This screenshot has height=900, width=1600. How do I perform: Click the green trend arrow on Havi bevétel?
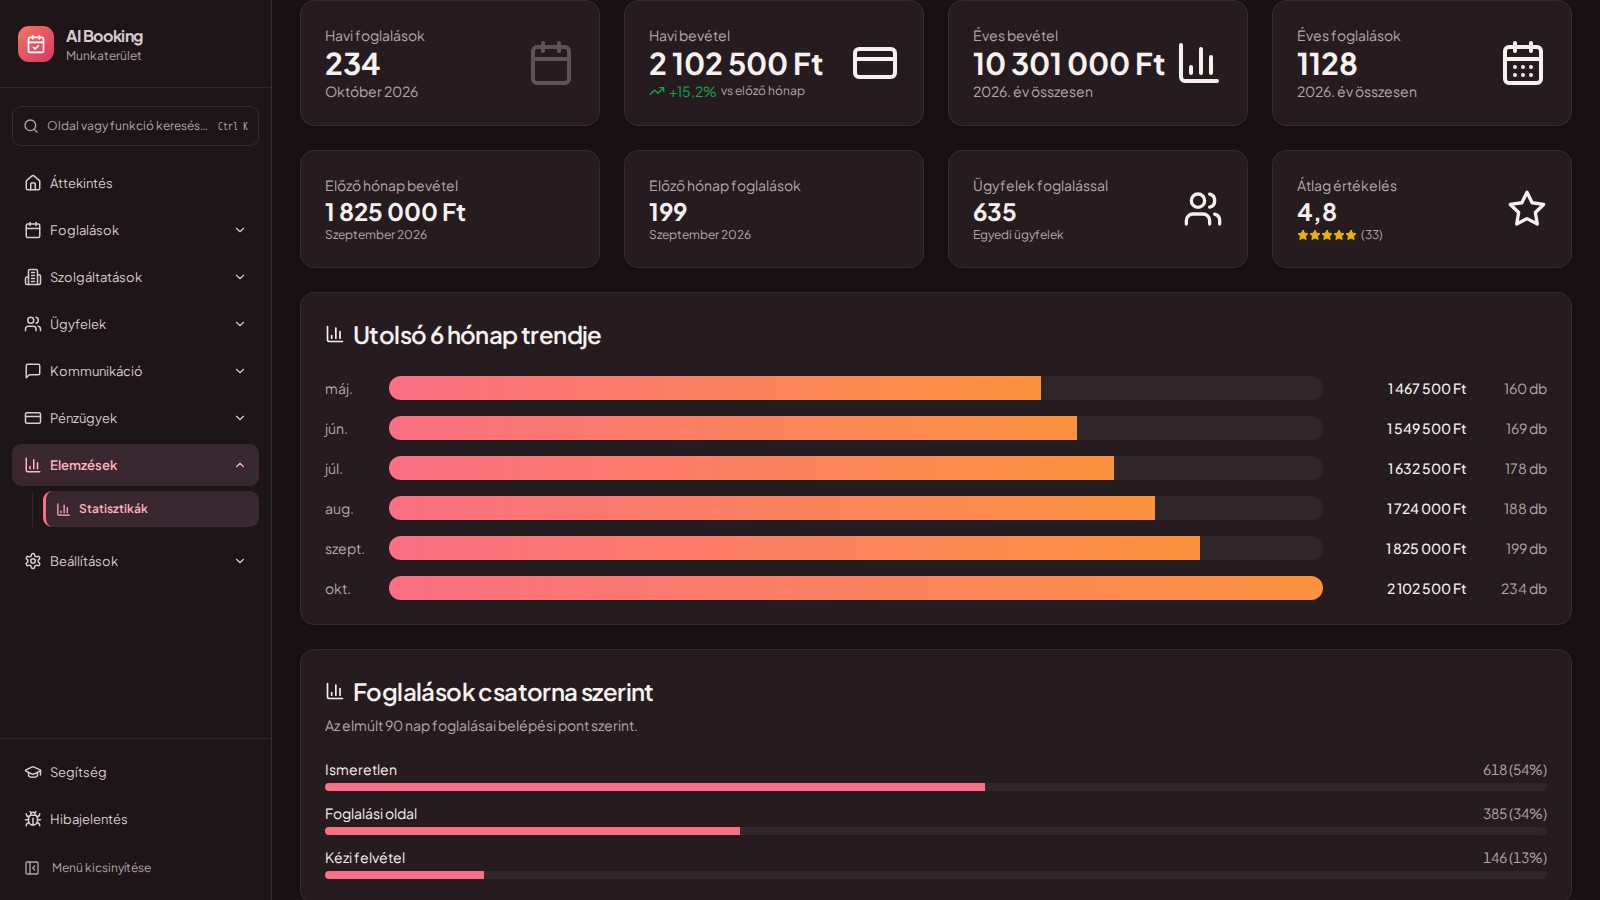(657, 91)
